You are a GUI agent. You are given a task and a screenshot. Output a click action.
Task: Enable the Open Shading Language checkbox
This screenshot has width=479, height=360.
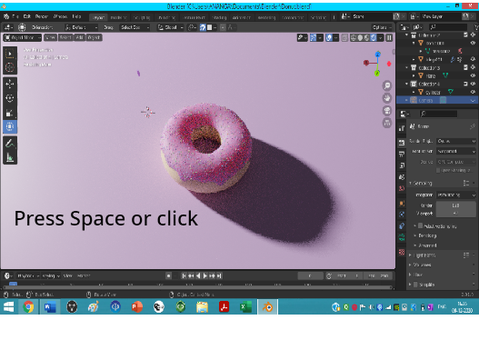coord(438,170)
